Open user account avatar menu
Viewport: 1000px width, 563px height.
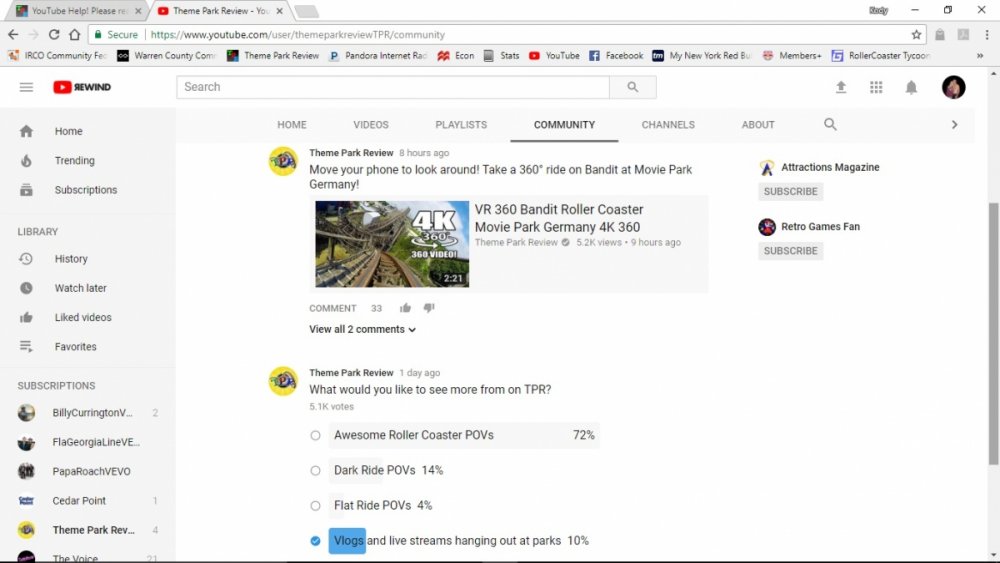[x=953, y=87]
